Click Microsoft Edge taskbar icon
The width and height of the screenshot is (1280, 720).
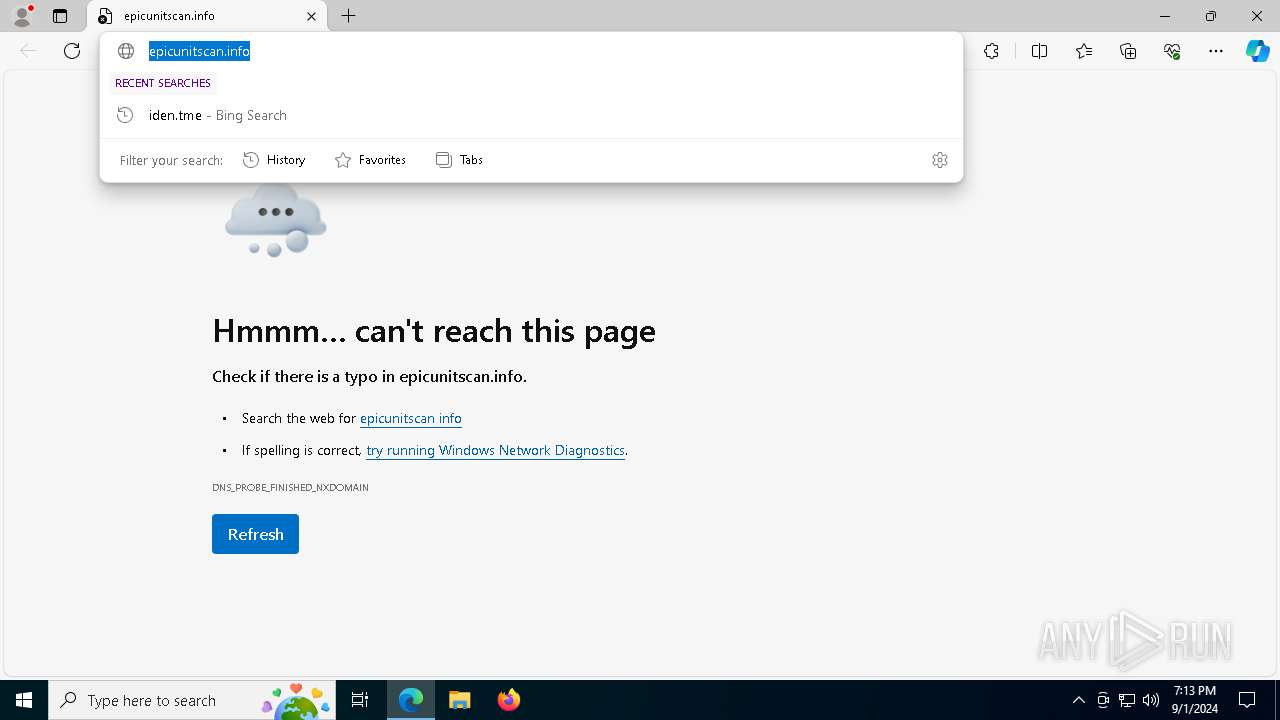(x=411, y=700)
